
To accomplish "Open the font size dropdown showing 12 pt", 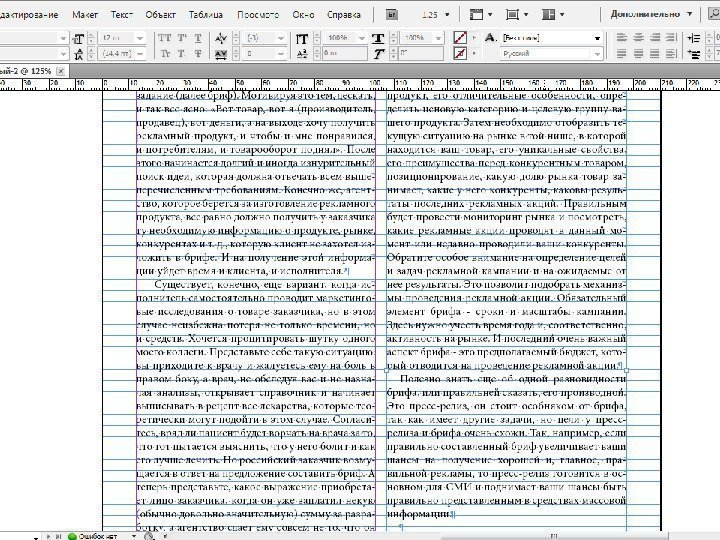I will point(140,39).
